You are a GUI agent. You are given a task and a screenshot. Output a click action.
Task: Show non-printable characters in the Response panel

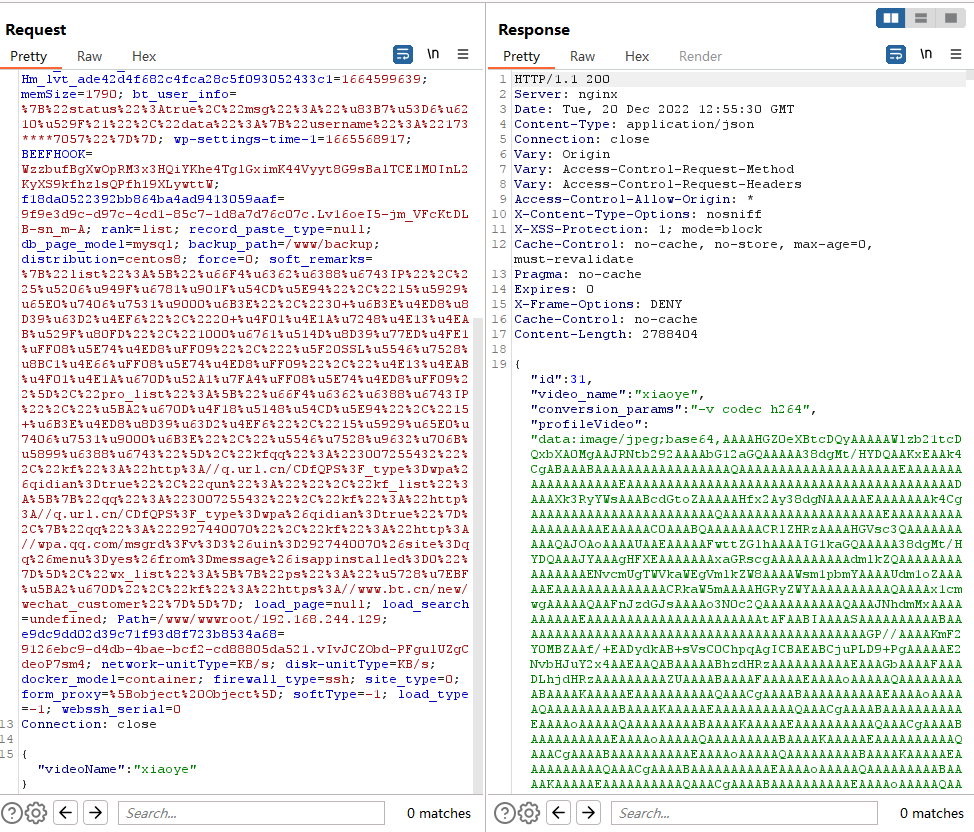pyautogui.click(x=927, y=54)
